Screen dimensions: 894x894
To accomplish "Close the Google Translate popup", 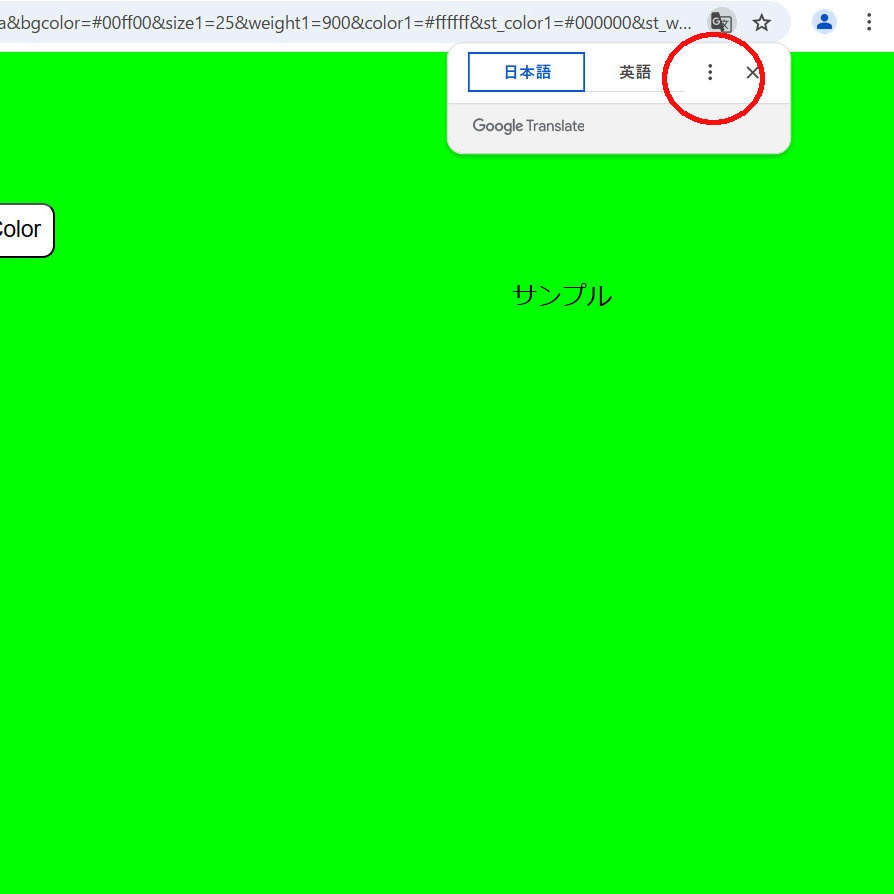I will (x=752, y=72).
